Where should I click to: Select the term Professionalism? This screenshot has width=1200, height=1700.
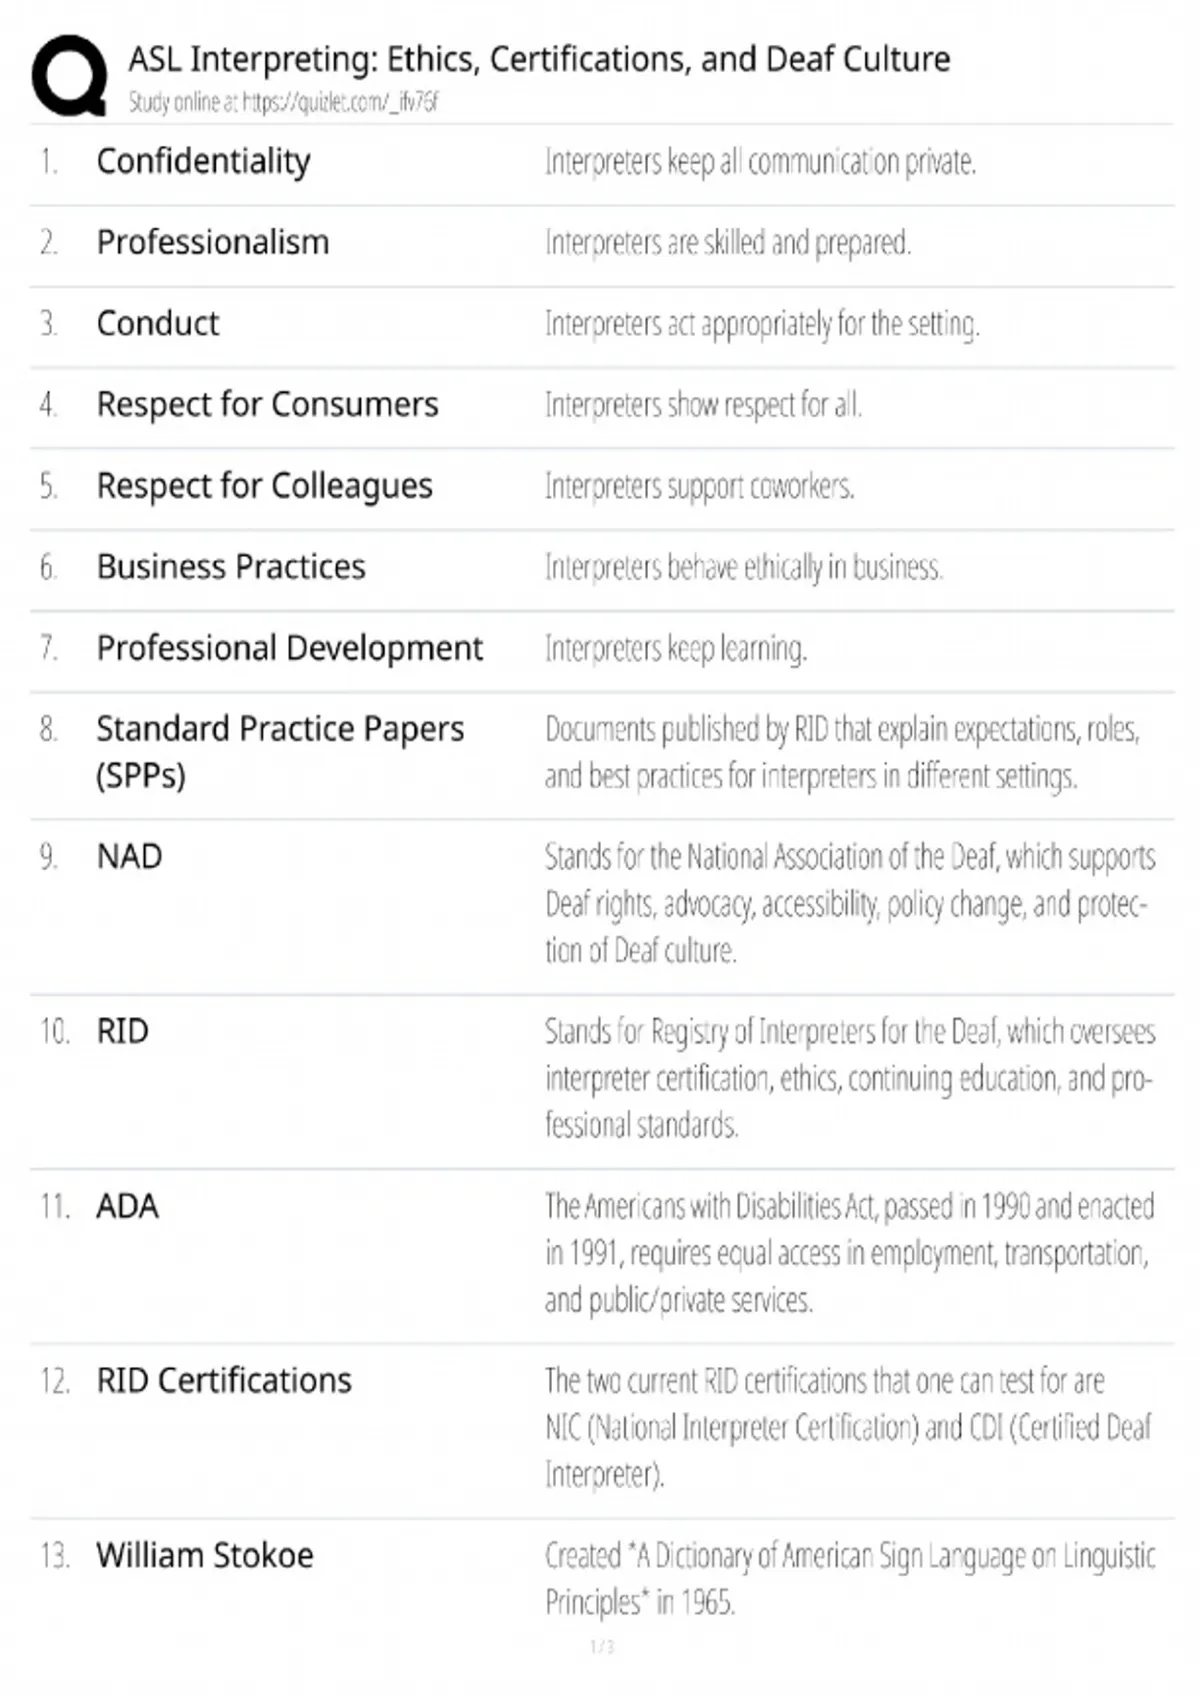212,242
